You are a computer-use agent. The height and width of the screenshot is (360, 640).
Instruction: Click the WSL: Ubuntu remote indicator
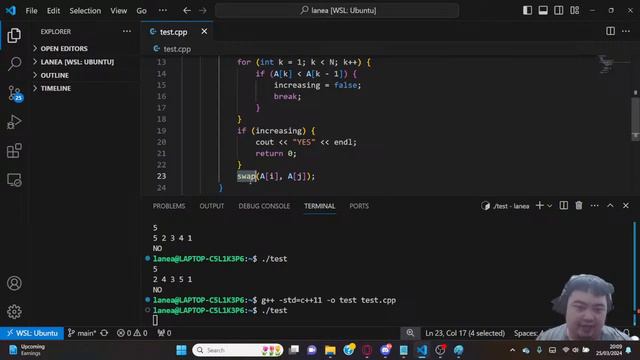click(32, 333)
